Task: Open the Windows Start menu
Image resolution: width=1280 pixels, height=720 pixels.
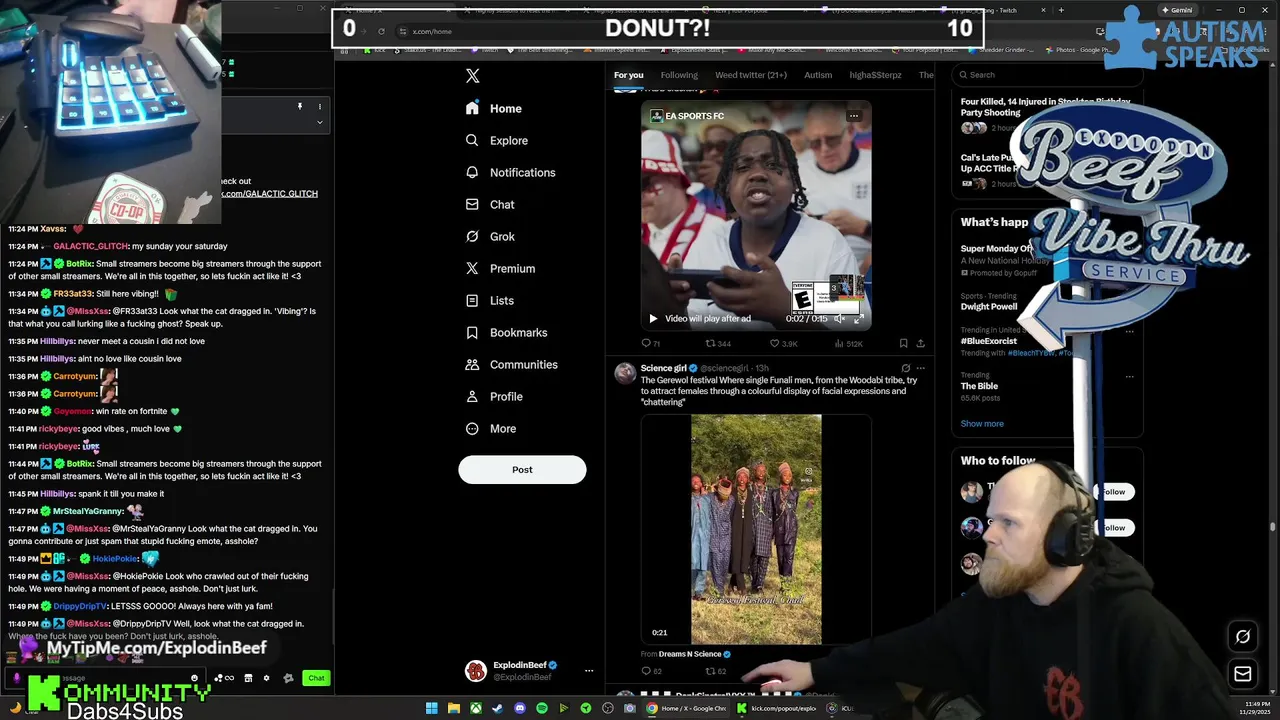Action: pyautogui.click(x=431, y=708)
